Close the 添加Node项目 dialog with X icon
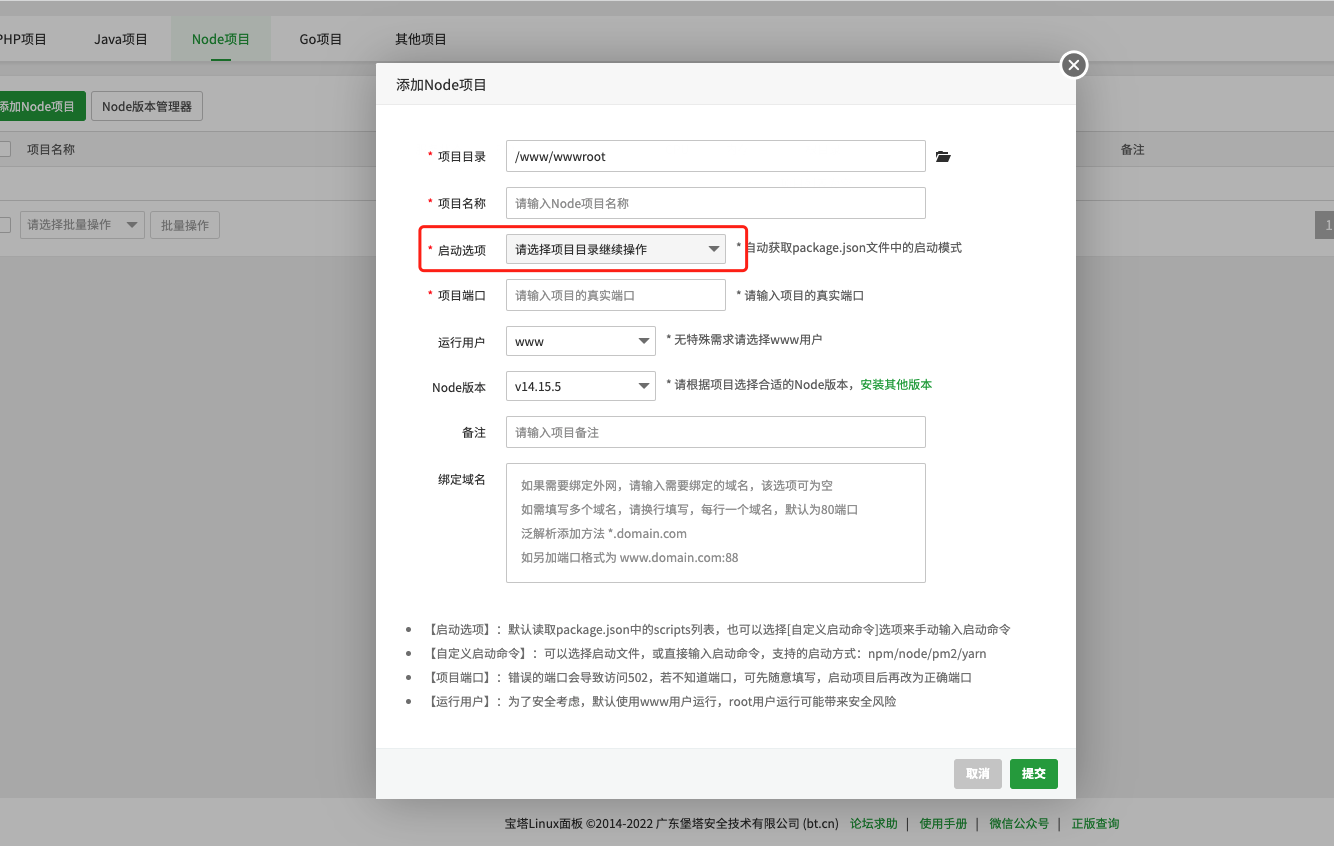 [1073, 65]
